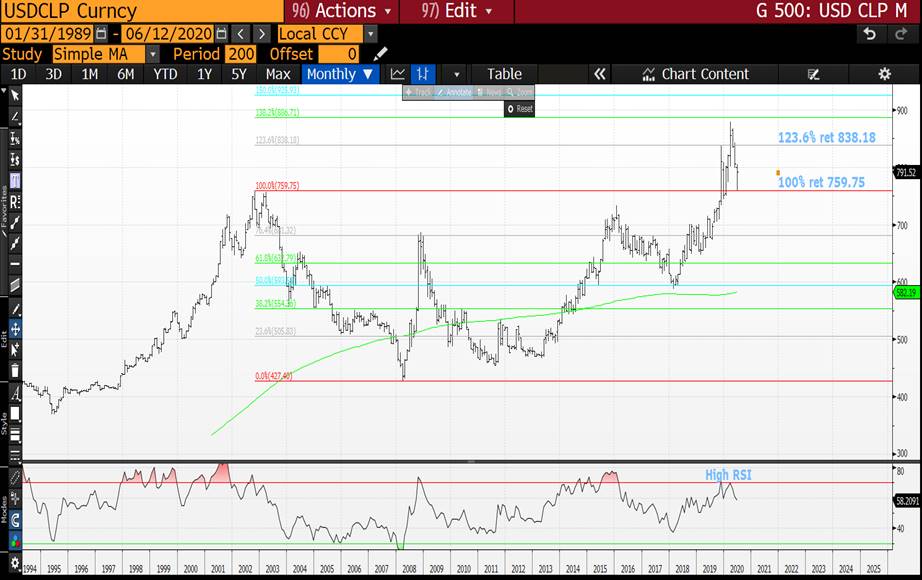Select the arrow pointer tool in left toolbar
The width and height of the screenshot is (922, 580).
coord(14,96)
